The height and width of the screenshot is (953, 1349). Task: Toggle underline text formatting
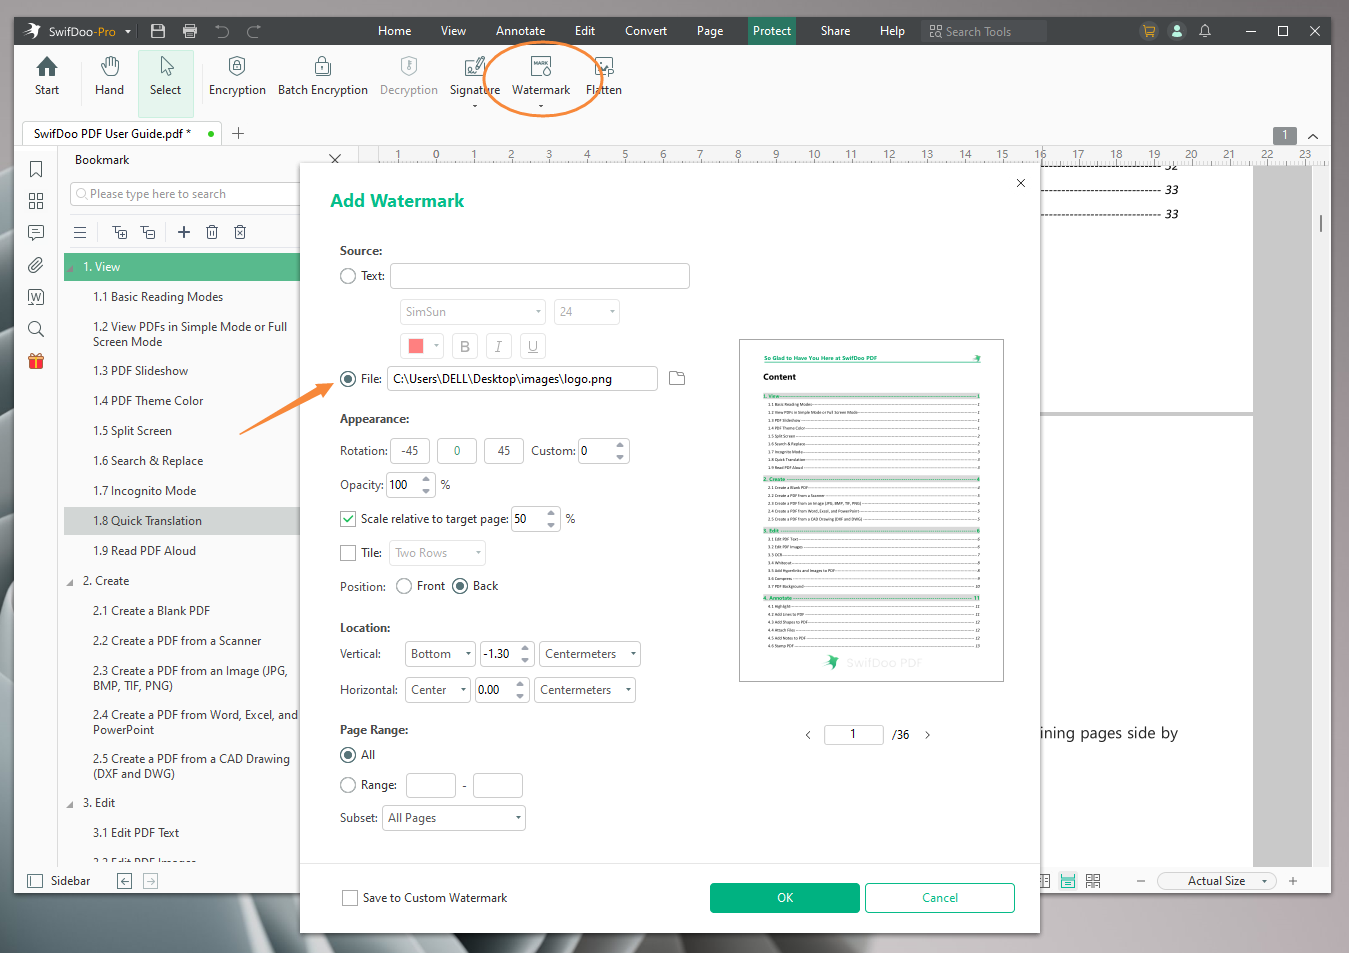click(532, 346)
